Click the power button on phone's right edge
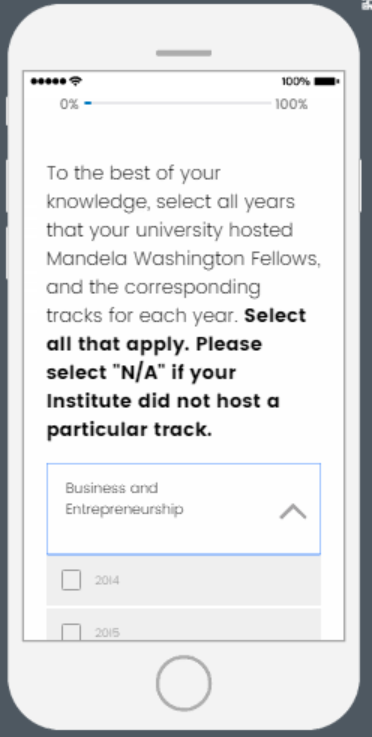 361,186
